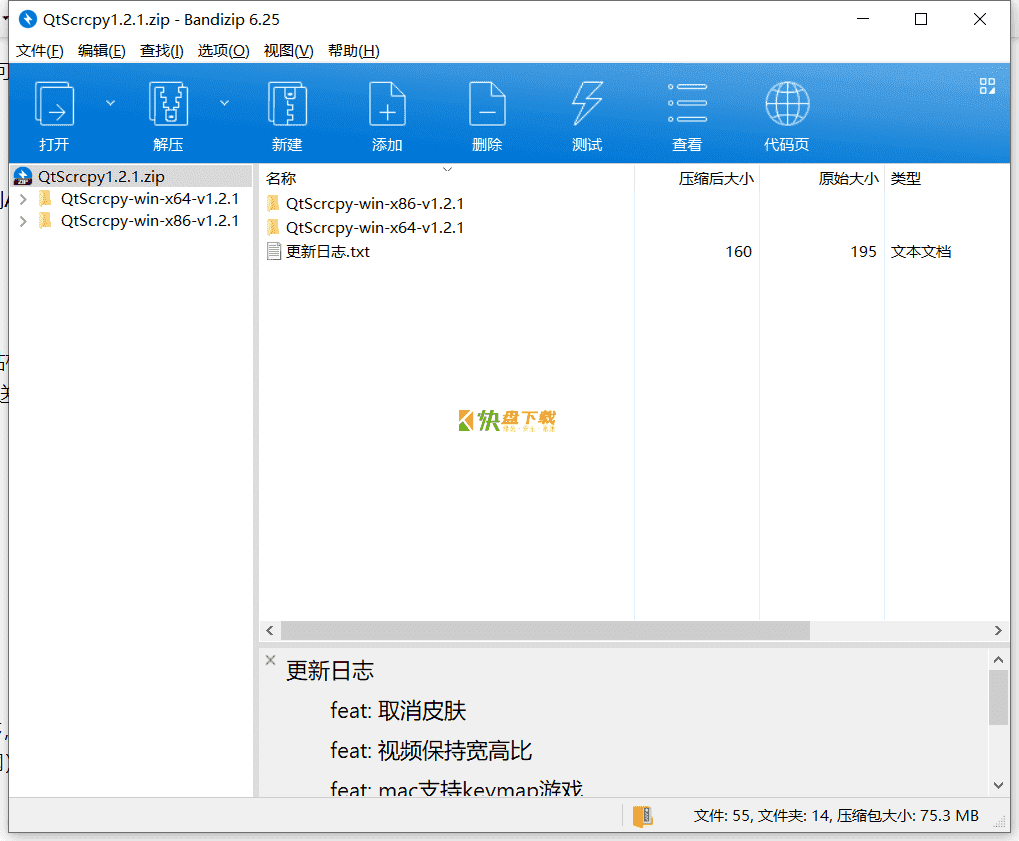Maximize the Bandizip window

(921, 19)
